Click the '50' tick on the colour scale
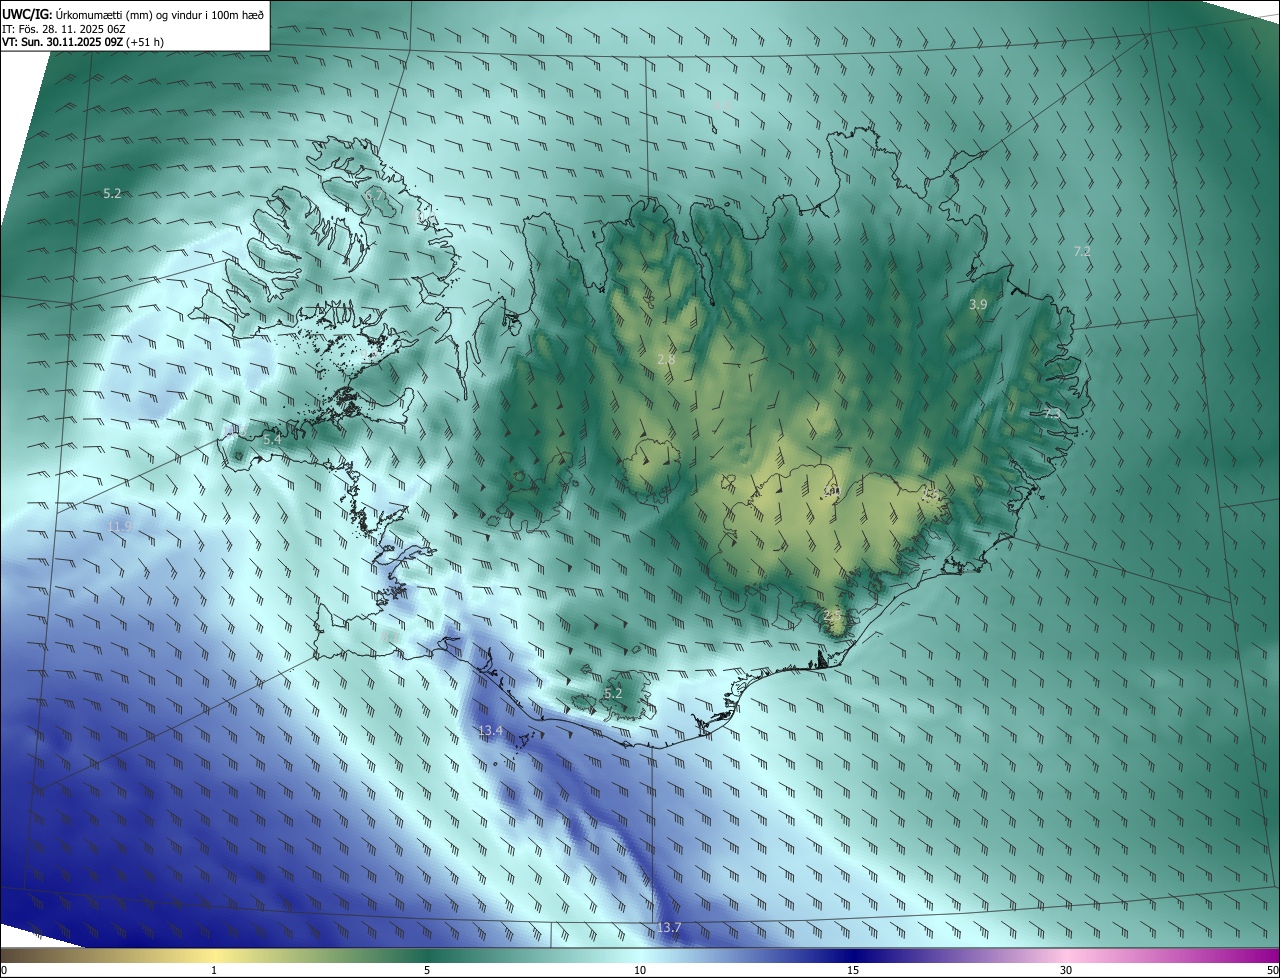1280x978 pixels. (1272, 970)
